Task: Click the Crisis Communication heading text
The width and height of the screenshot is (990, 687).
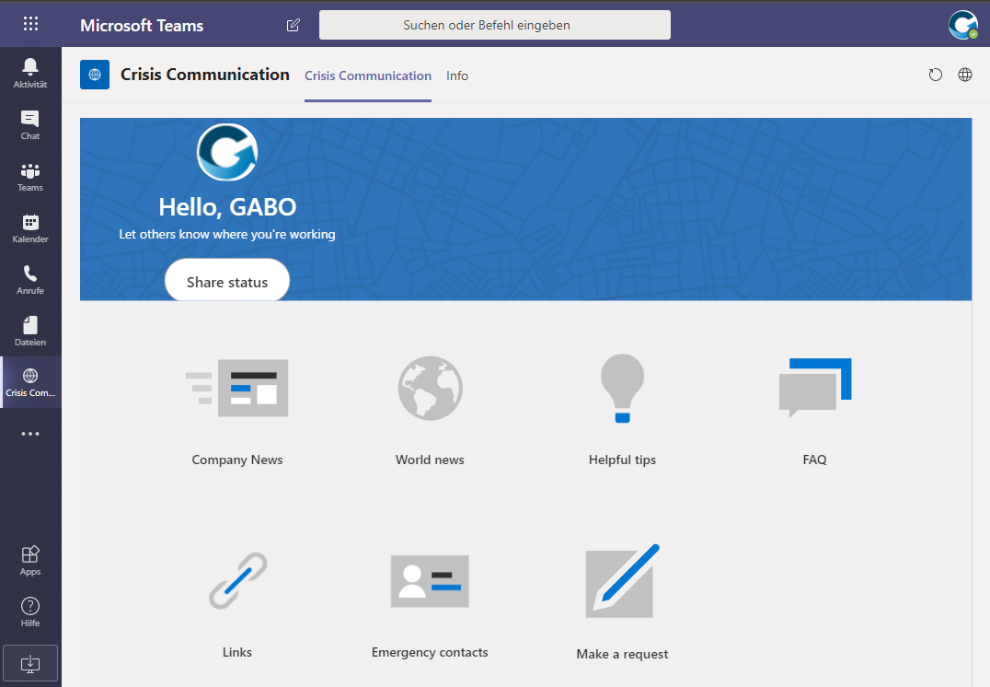Action: pos(205,75)
